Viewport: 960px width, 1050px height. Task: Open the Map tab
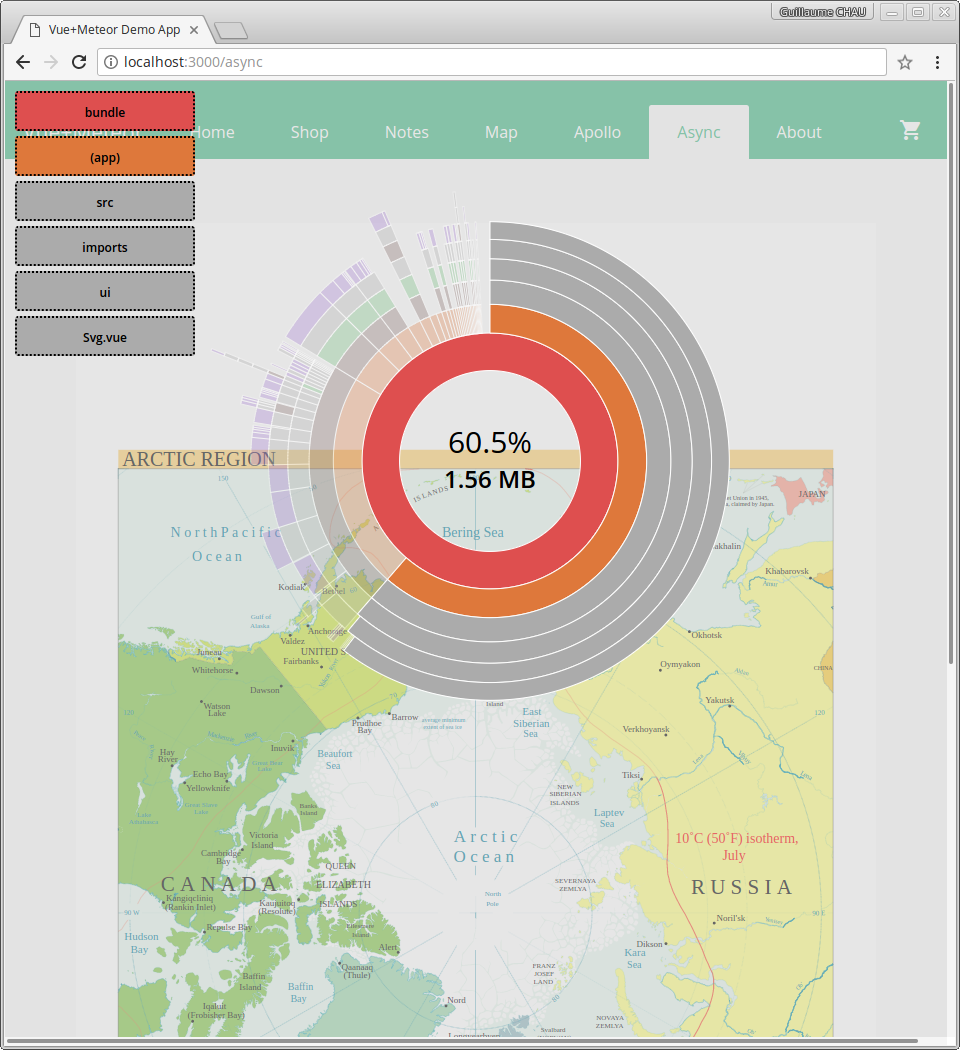coord(501,132)
